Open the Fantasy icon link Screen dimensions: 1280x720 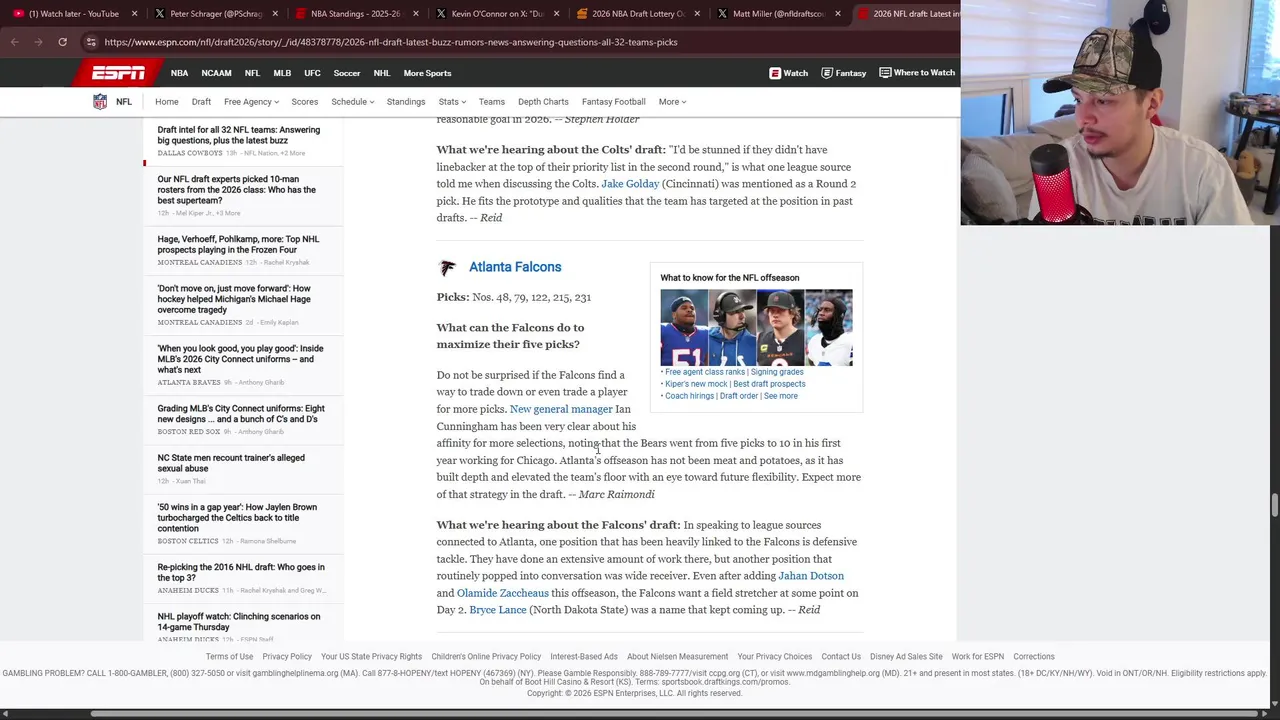tap(843, 73)
